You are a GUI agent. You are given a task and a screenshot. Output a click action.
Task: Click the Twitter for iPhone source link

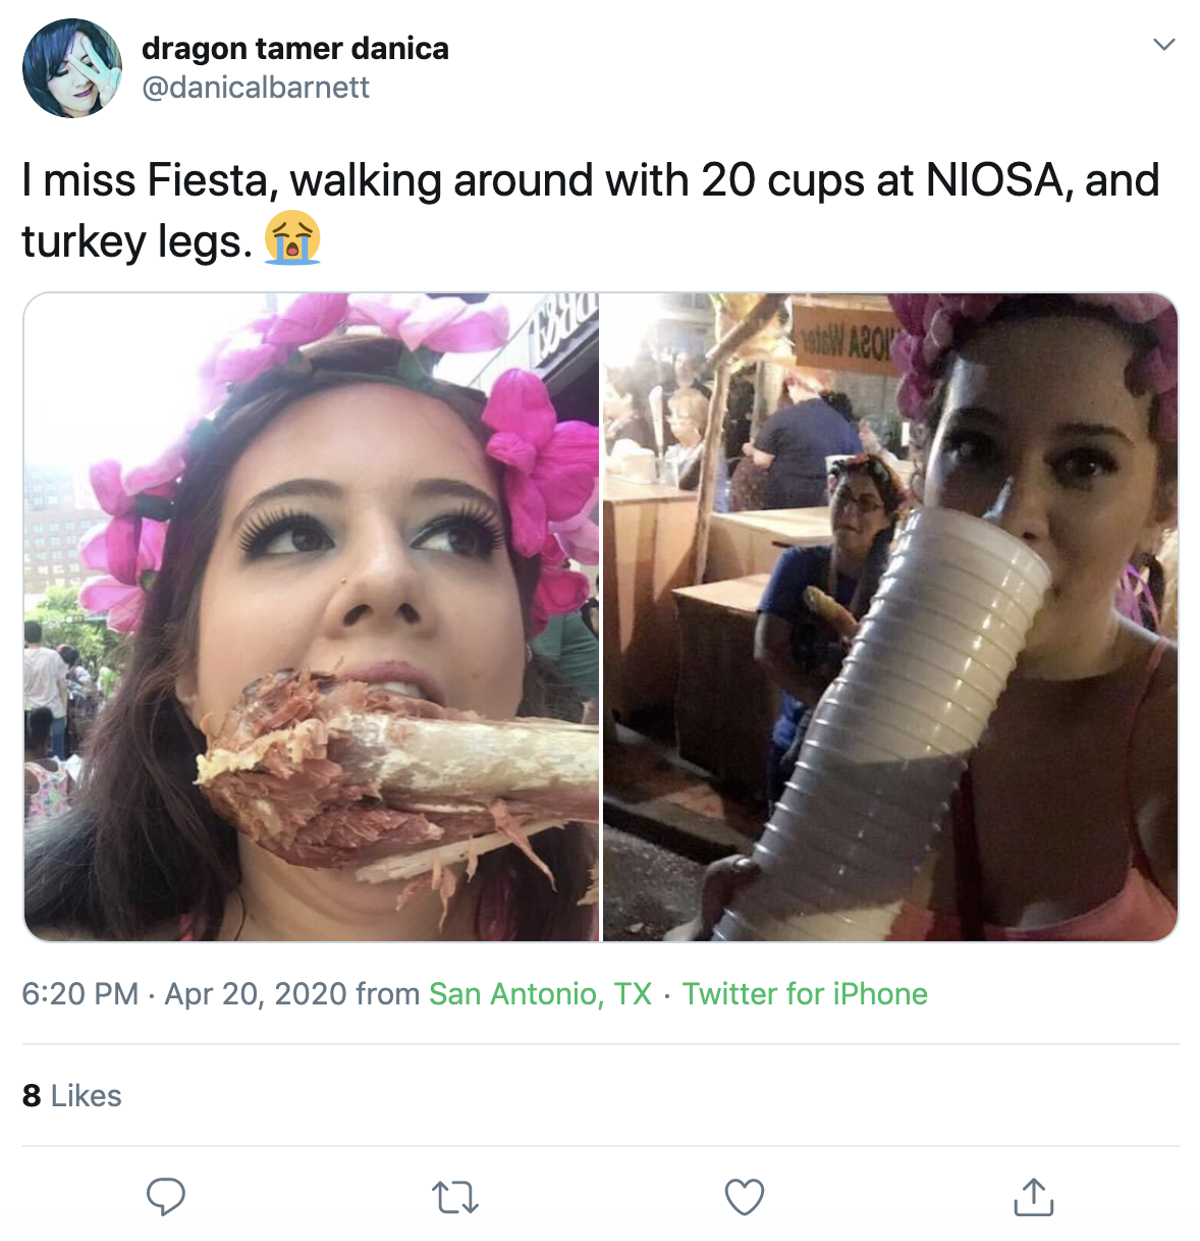[x=805, y=994]
